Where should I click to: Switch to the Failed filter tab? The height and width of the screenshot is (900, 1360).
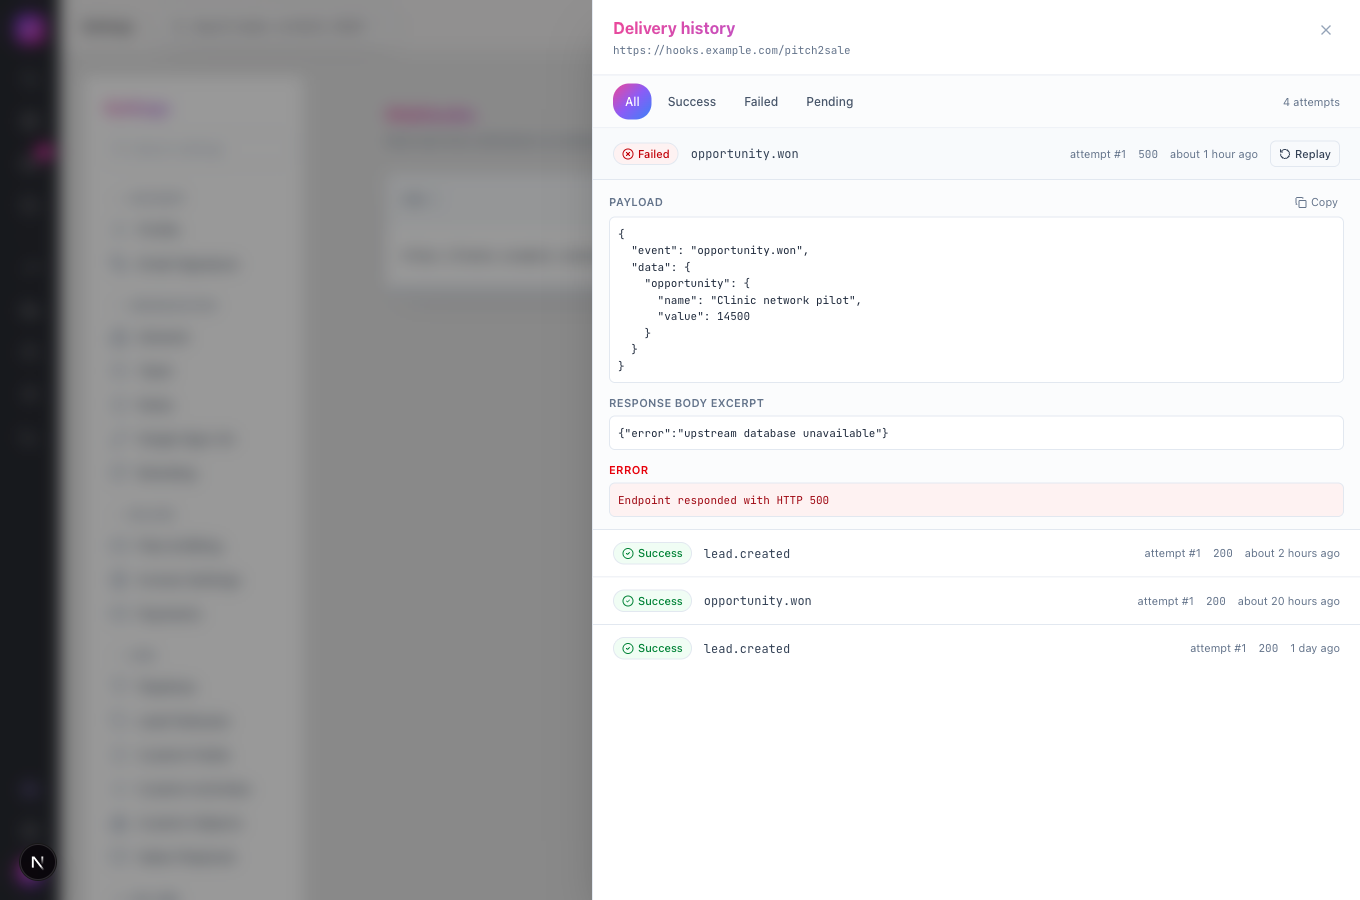click(x=761, y=102)
